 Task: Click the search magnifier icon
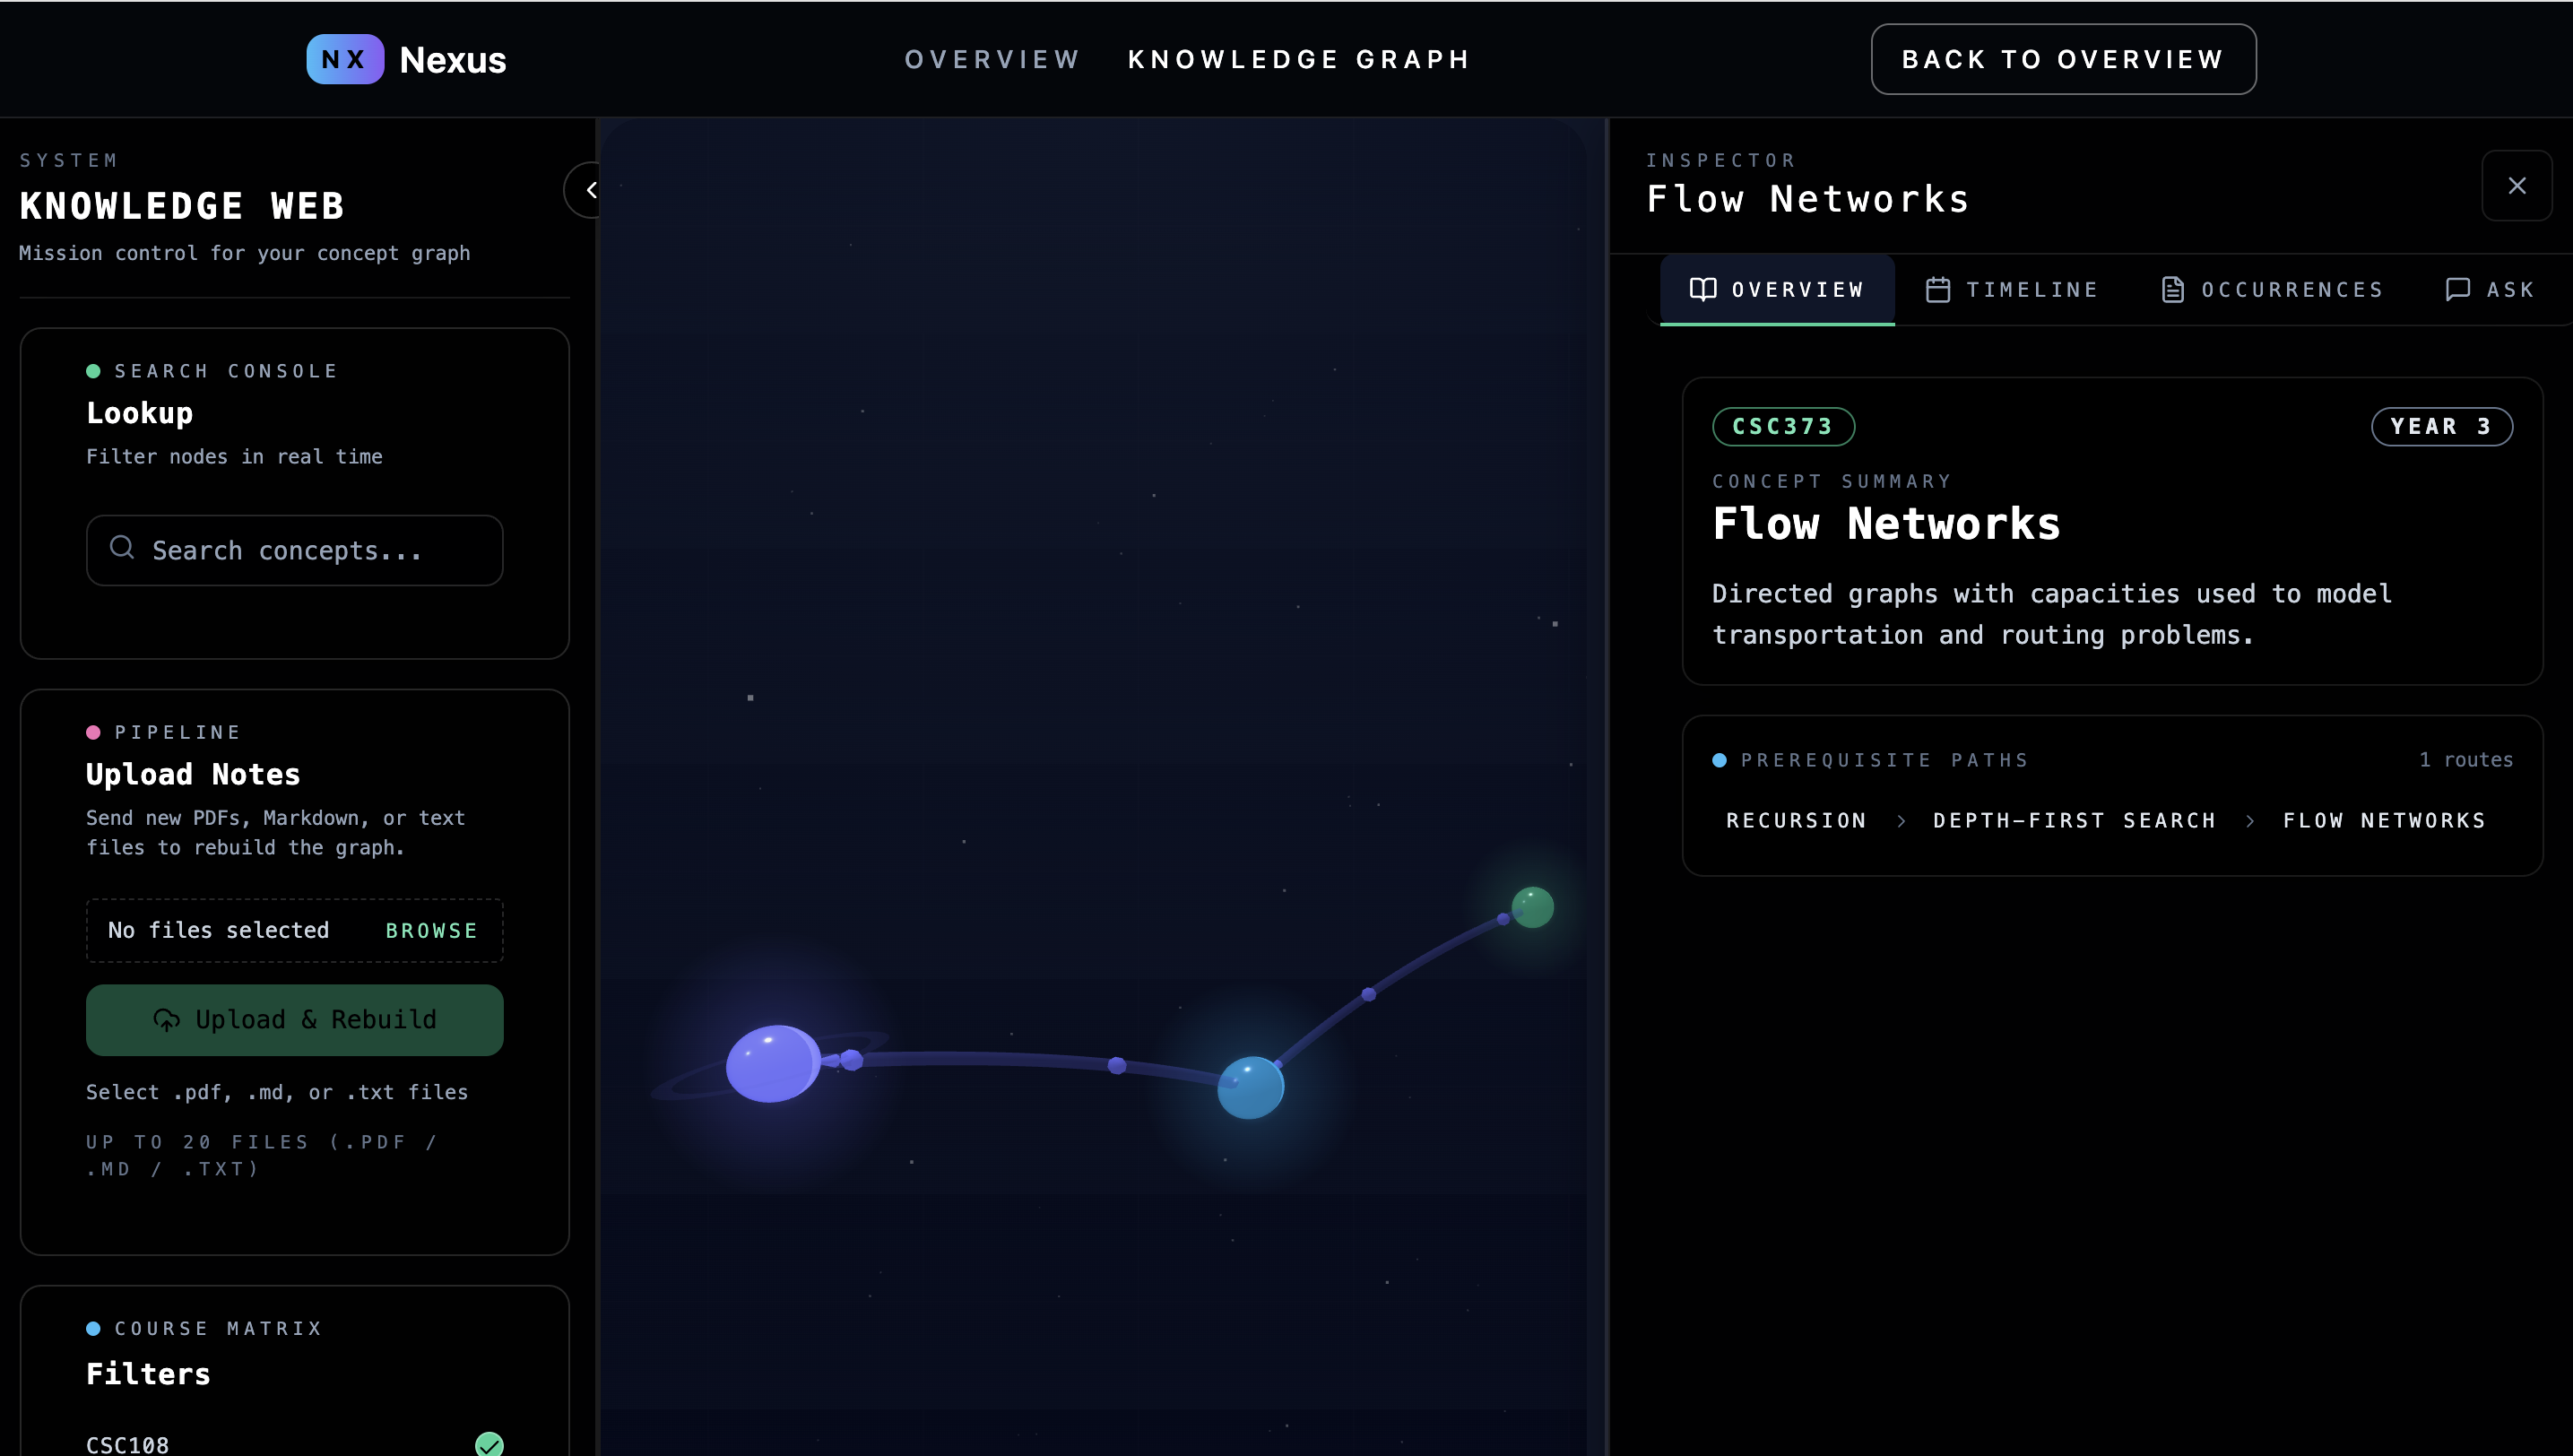(x=122, y=548)
